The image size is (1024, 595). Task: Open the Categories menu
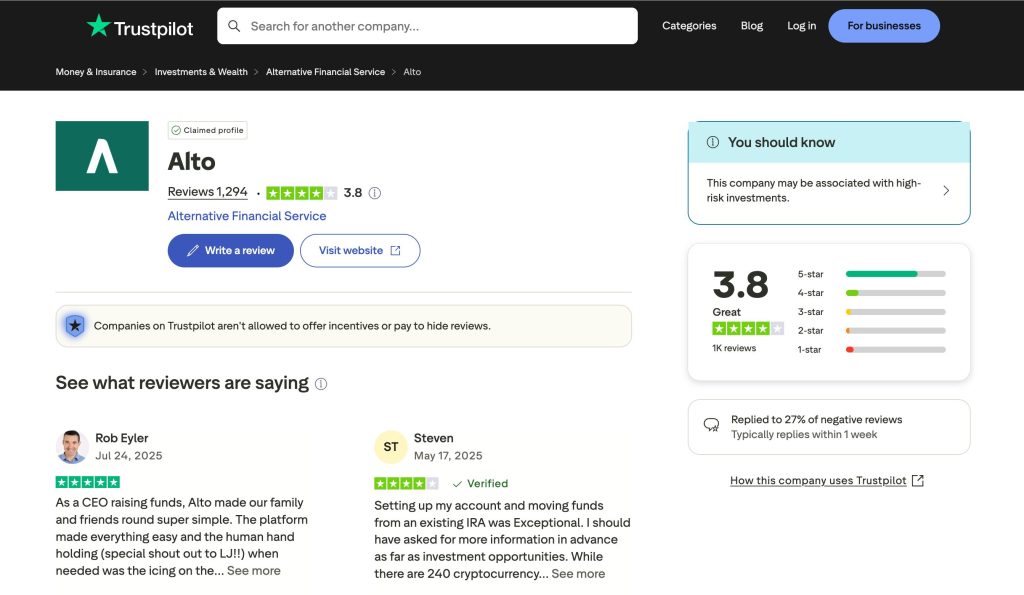click(x=689, y=26)
